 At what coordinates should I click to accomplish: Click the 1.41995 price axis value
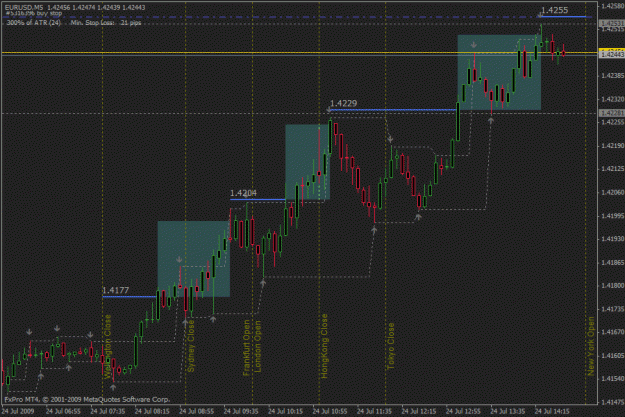click(x=613, y=216)
